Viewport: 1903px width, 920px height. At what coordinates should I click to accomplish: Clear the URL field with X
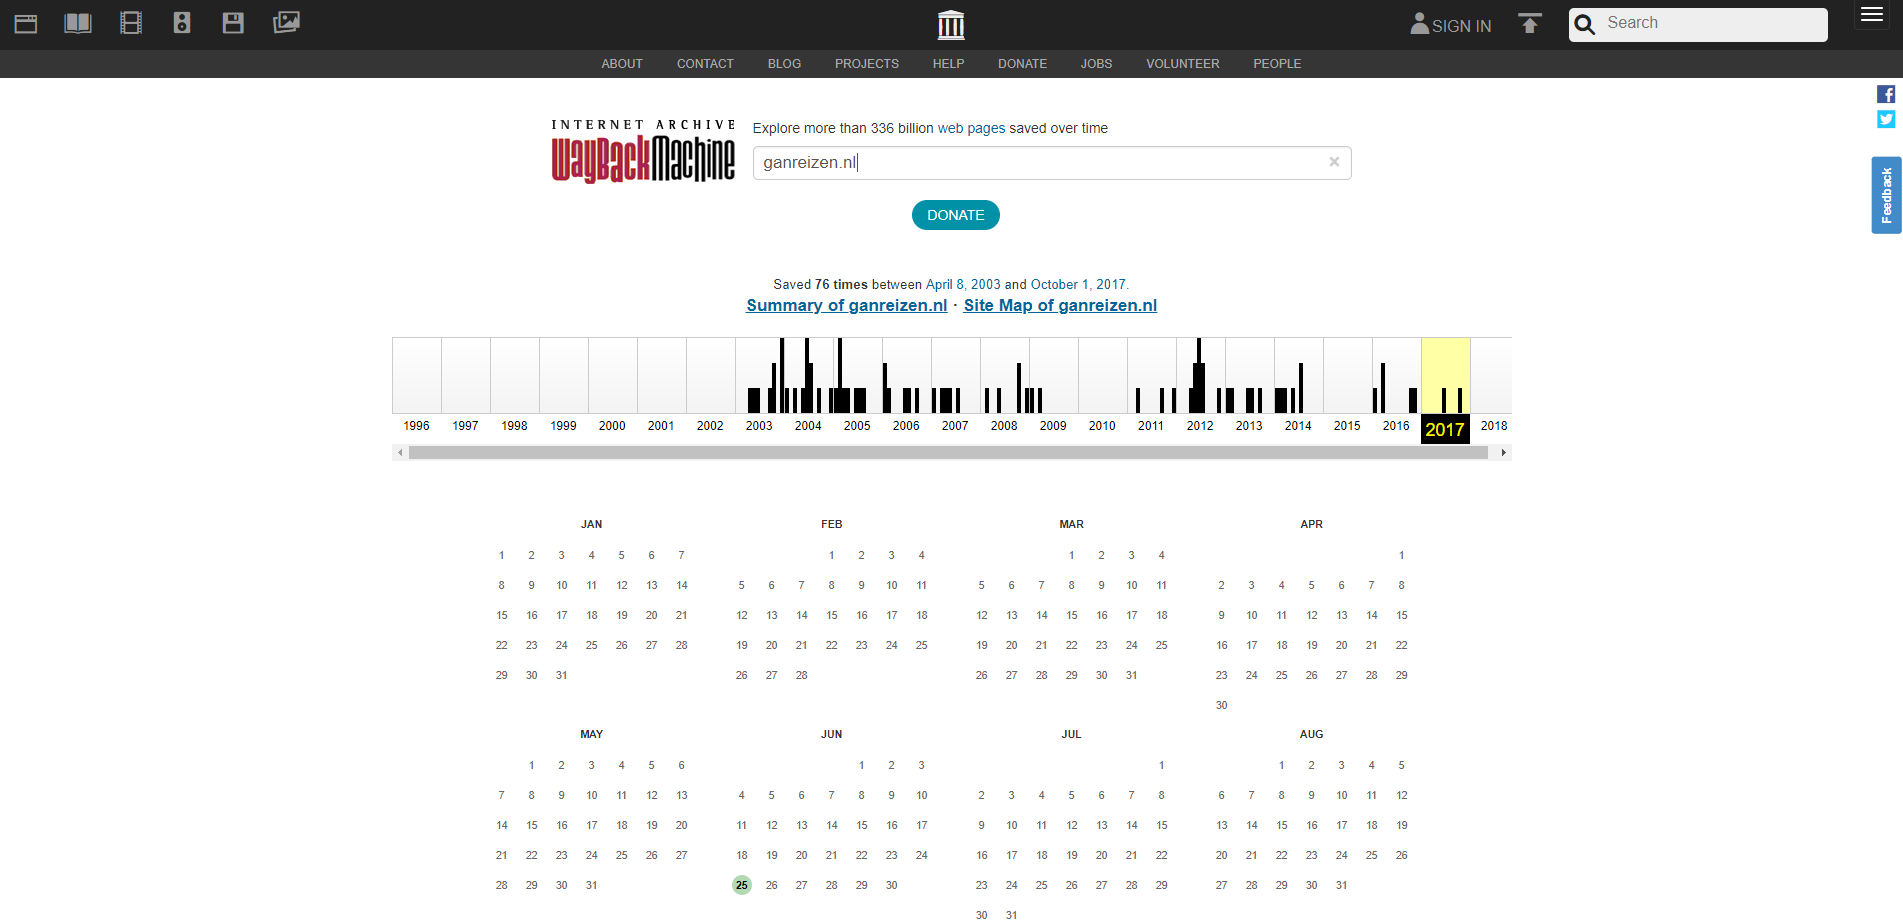[x=1334, y=162]
